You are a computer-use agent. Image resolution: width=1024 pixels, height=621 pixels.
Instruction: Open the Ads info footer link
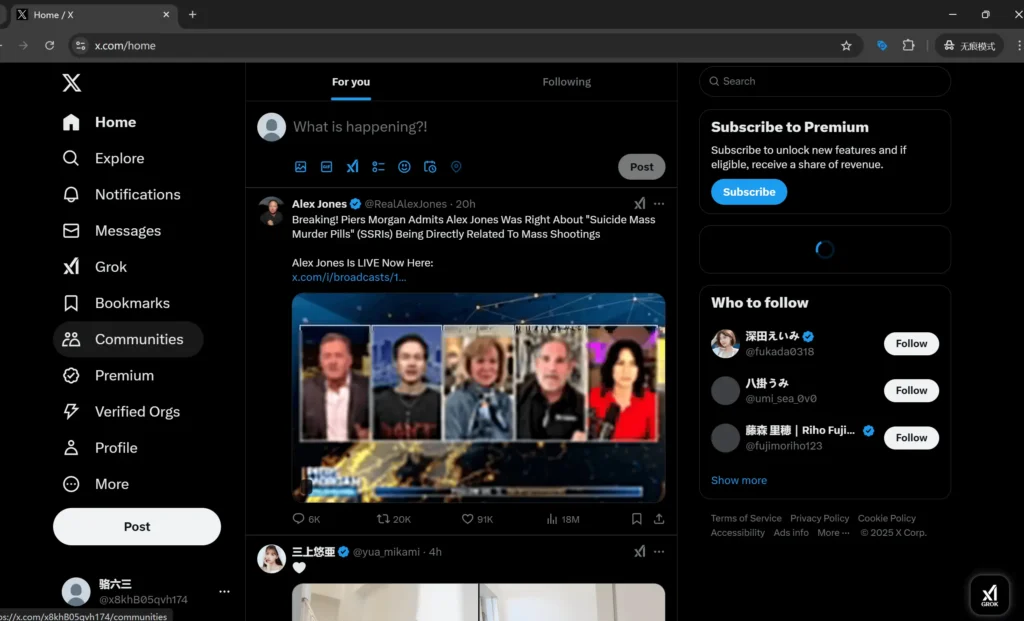pos(791,532)
